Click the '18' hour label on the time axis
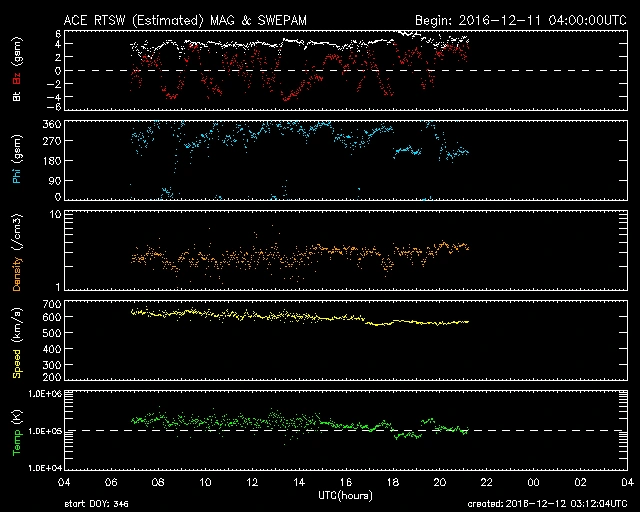The image size is (640, 512). point(393,482)
